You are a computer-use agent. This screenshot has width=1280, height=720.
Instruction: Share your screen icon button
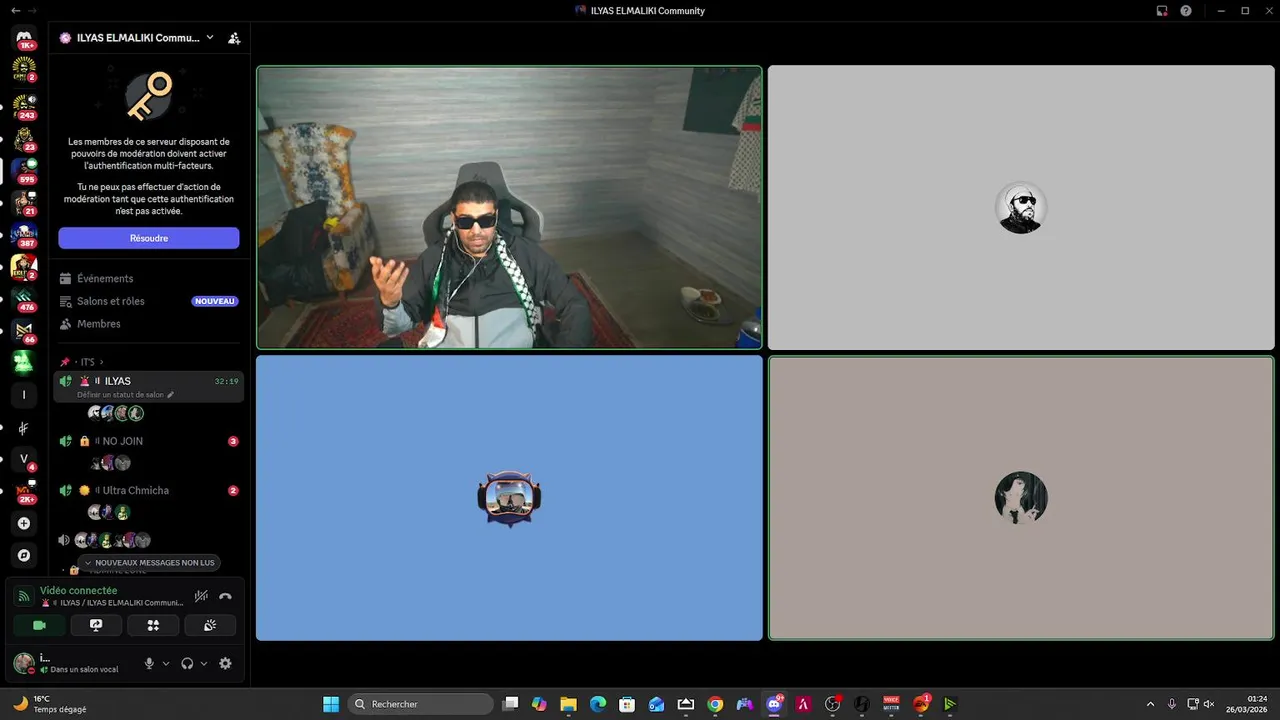tap(96, 625)
